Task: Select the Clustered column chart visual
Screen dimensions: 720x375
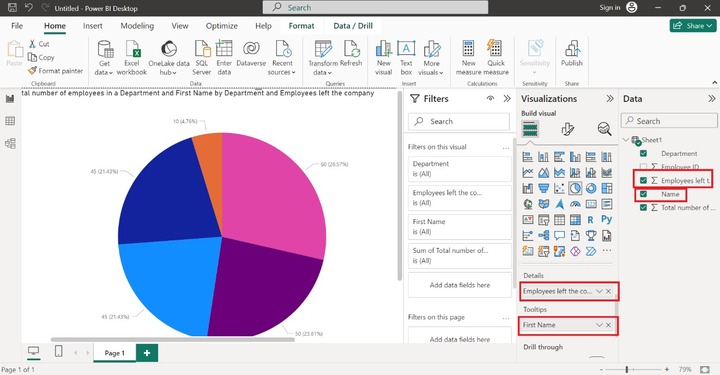Action: 575,157
